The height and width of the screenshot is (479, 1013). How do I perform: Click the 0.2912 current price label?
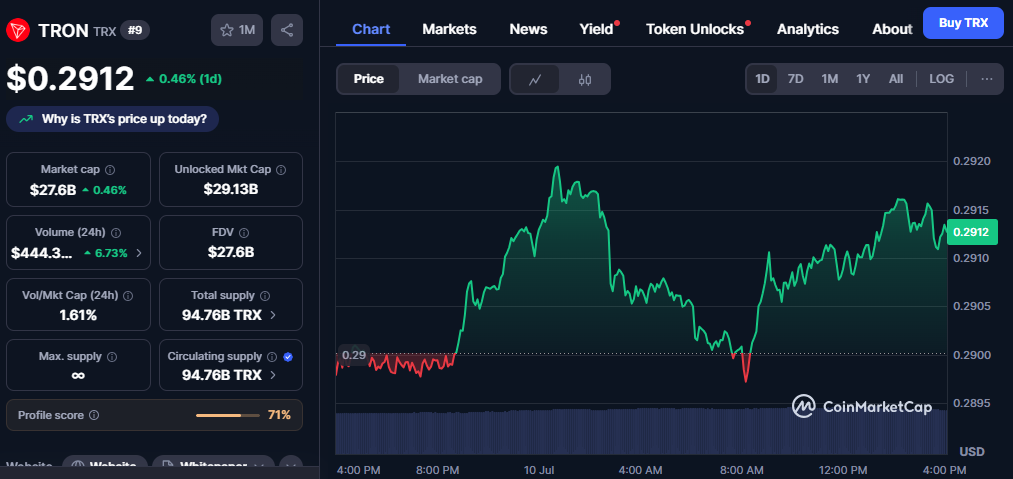(x=970, y=233)
